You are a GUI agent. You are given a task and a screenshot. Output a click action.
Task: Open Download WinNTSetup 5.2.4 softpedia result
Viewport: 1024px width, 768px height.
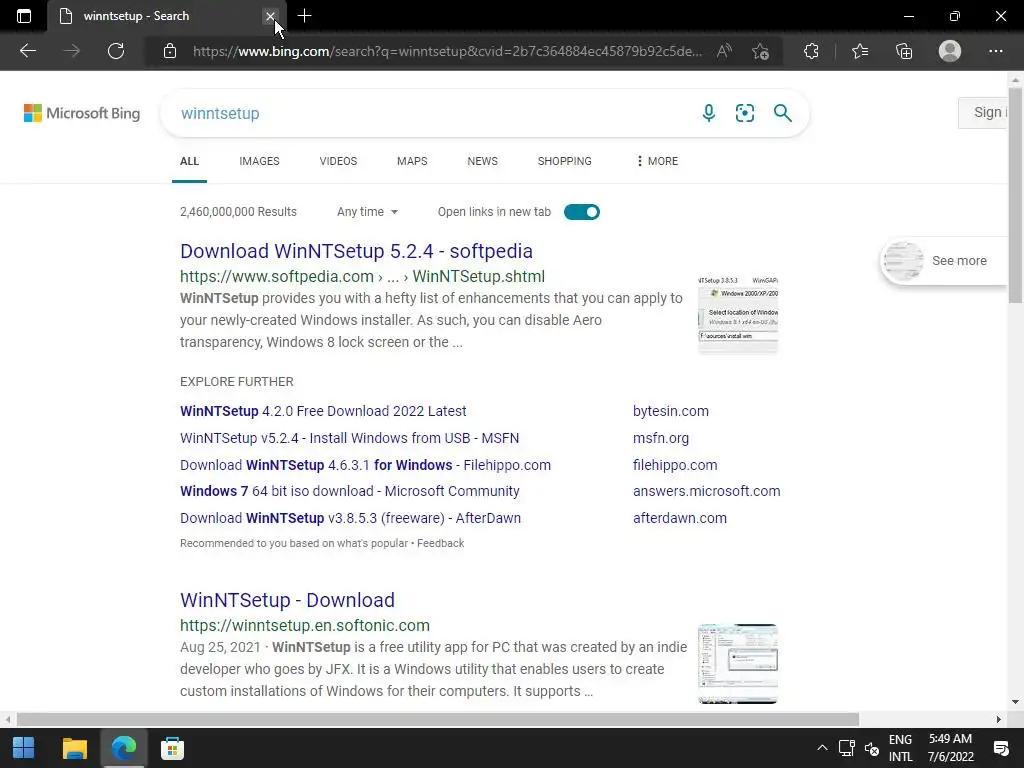click(357, 251)
